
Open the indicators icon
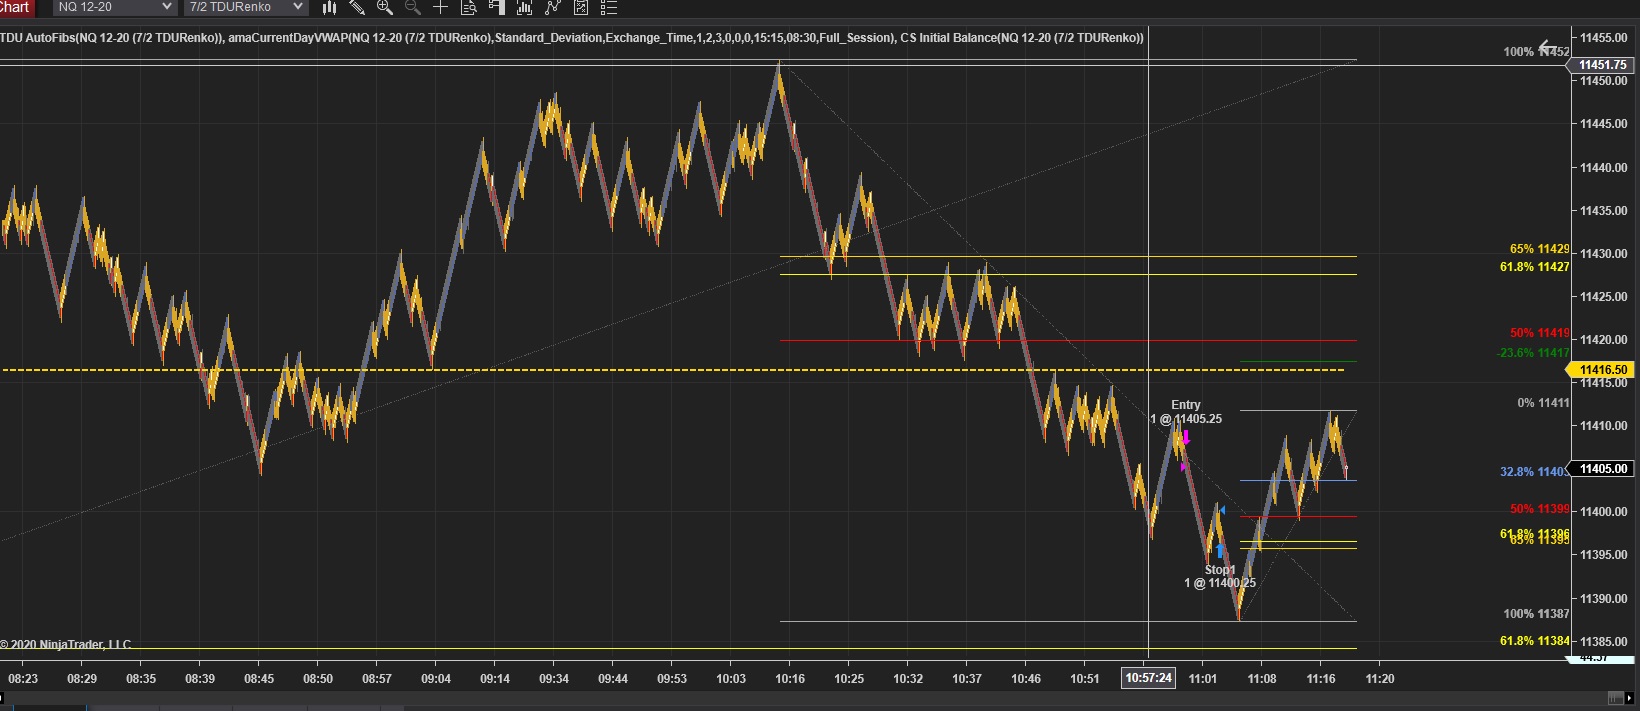(x=524, y=7)
